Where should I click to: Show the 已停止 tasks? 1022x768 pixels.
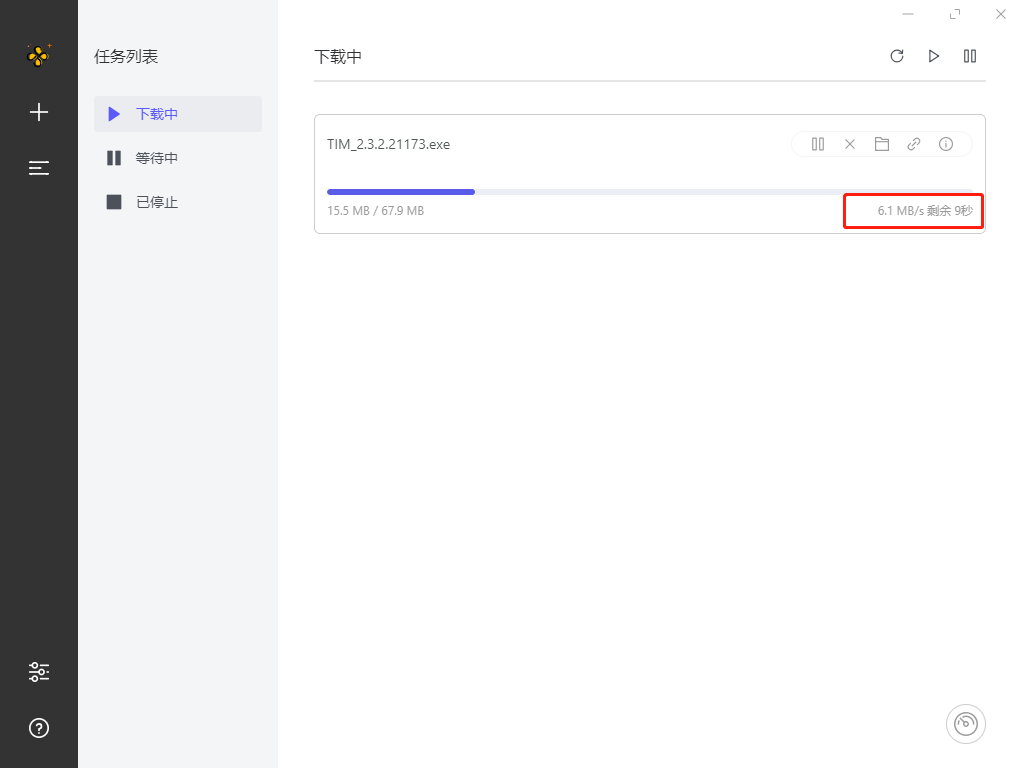pos(178,202)
